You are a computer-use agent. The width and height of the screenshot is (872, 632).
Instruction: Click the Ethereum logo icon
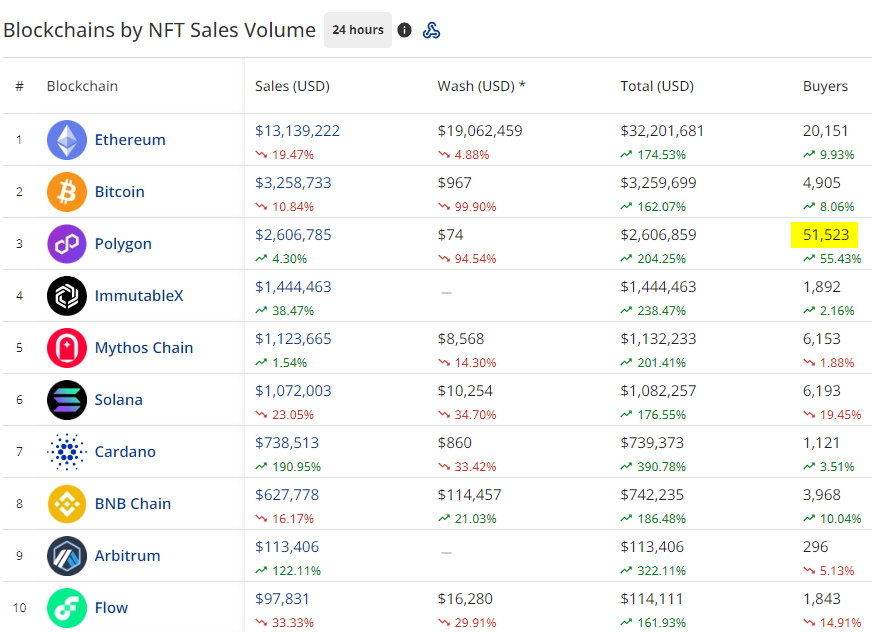(67, 140)
